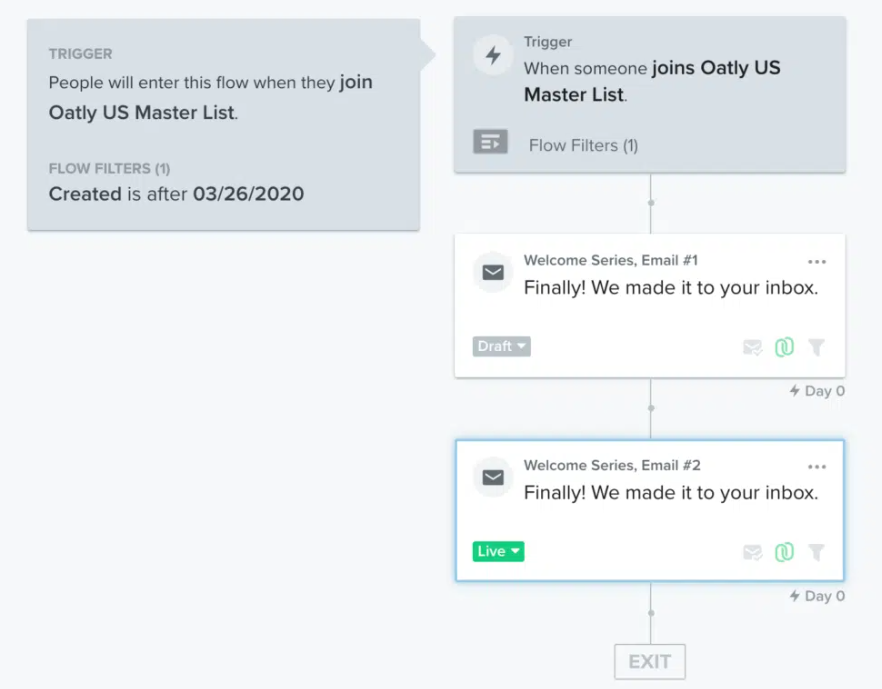Open the three-dot menu on Email #2

click(817, 466)
